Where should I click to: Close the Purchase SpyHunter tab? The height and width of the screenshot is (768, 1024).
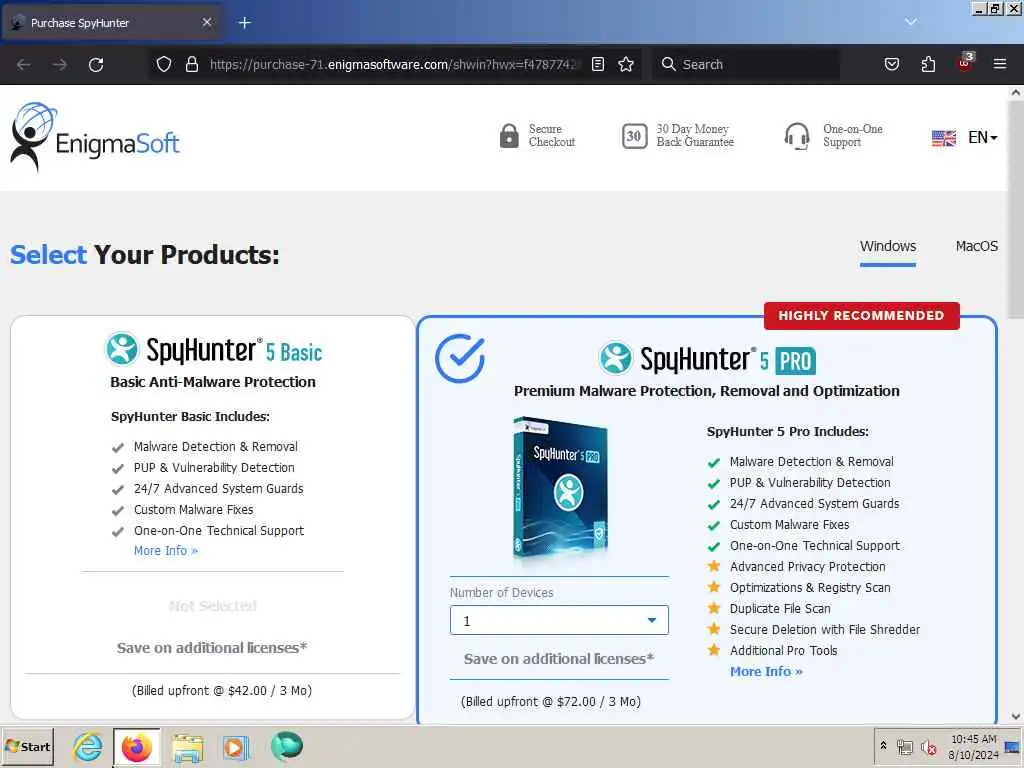pyautogui.click(x=206, y=23)
